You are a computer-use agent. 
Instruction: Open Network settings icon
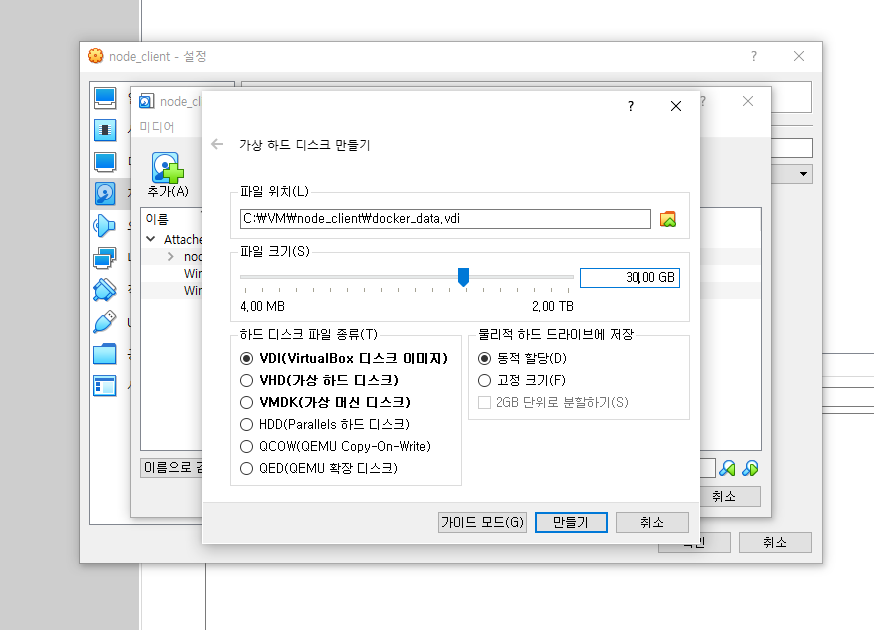[x=105, y=258]
